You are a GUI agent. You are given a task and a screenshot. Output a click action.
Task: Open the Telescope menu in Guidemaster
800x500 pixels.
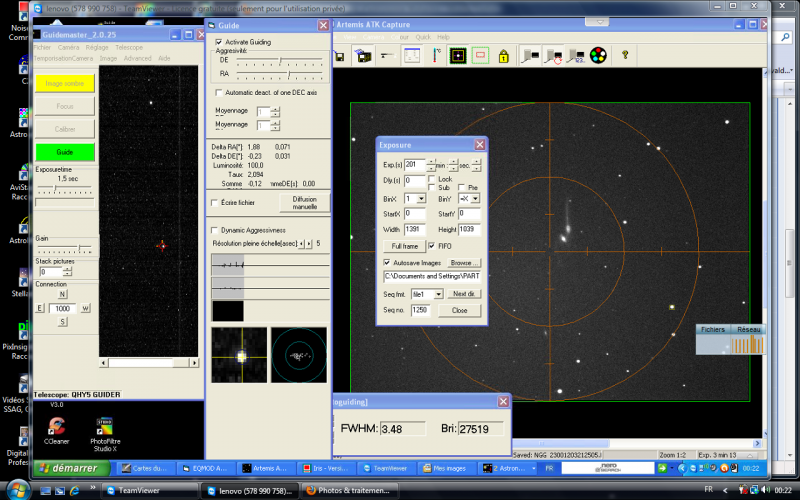[128, 47]
